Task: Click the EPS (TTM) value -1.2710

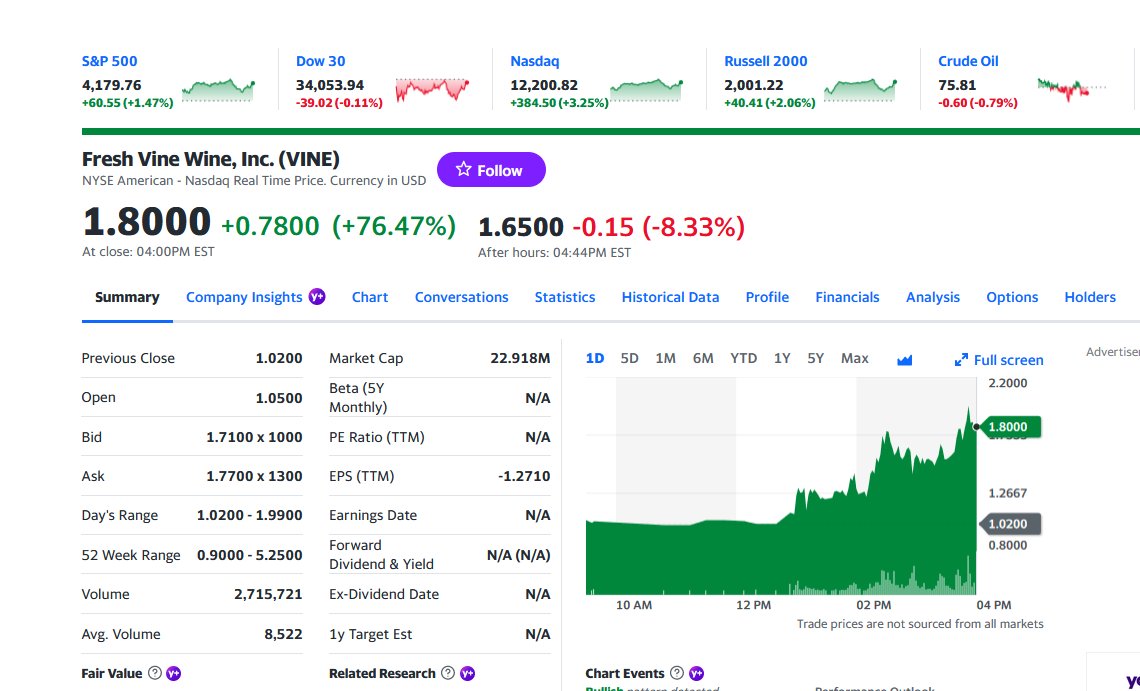Action: coord(524,476)
